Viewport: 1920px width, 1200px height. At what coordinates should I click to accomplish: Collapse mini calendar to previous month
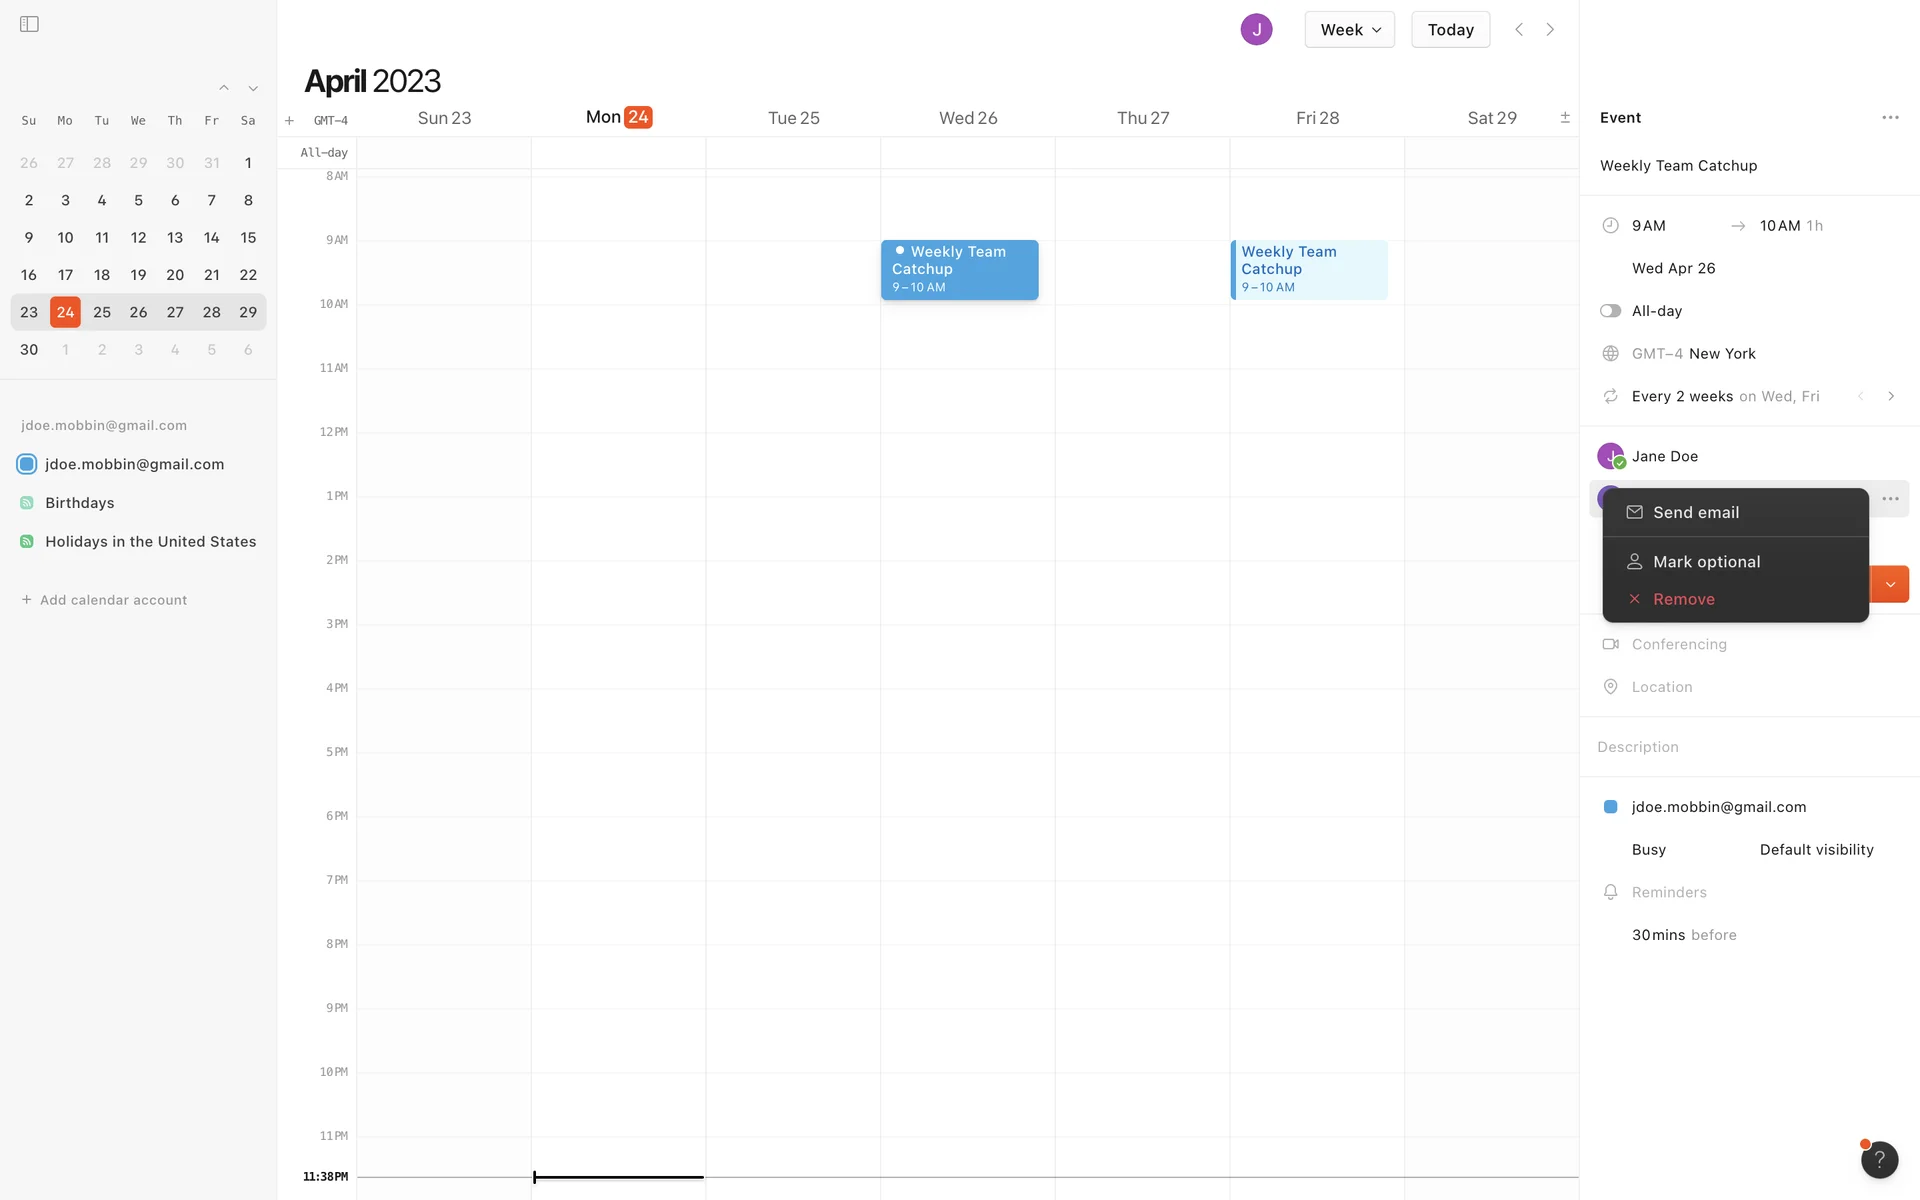click(224, 88)
